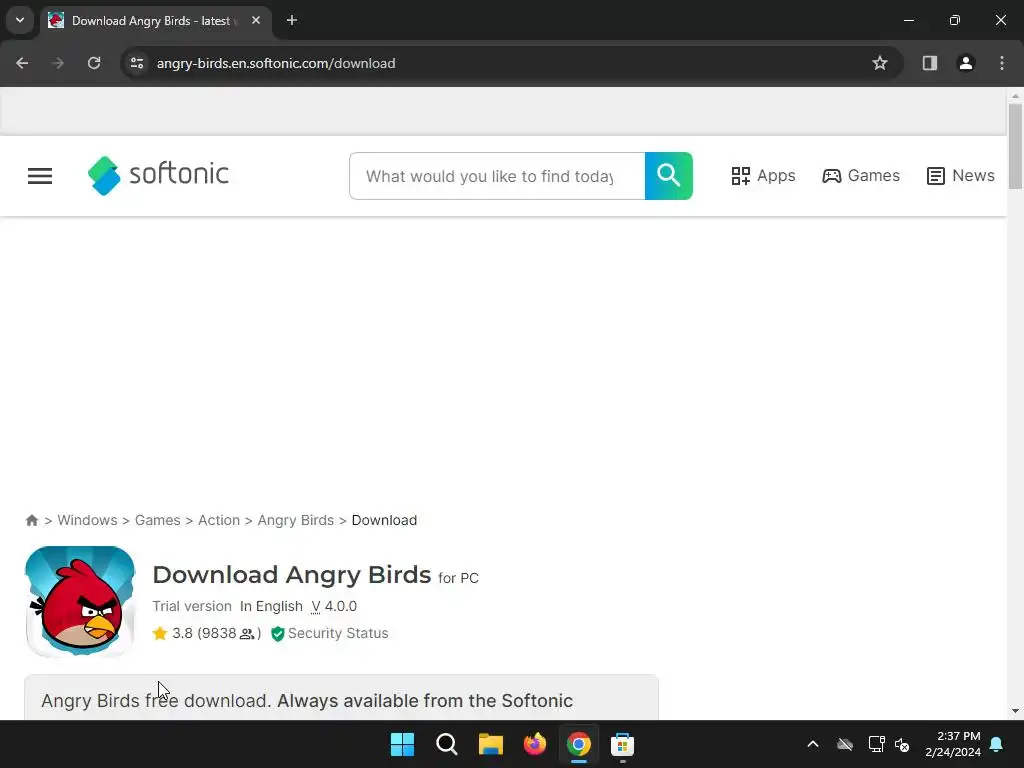The width and height of the screenshot is (1024, 768).
Task: Launch Firefox from the taskbar
Action: pyautogui.click(x=535, y=744)
